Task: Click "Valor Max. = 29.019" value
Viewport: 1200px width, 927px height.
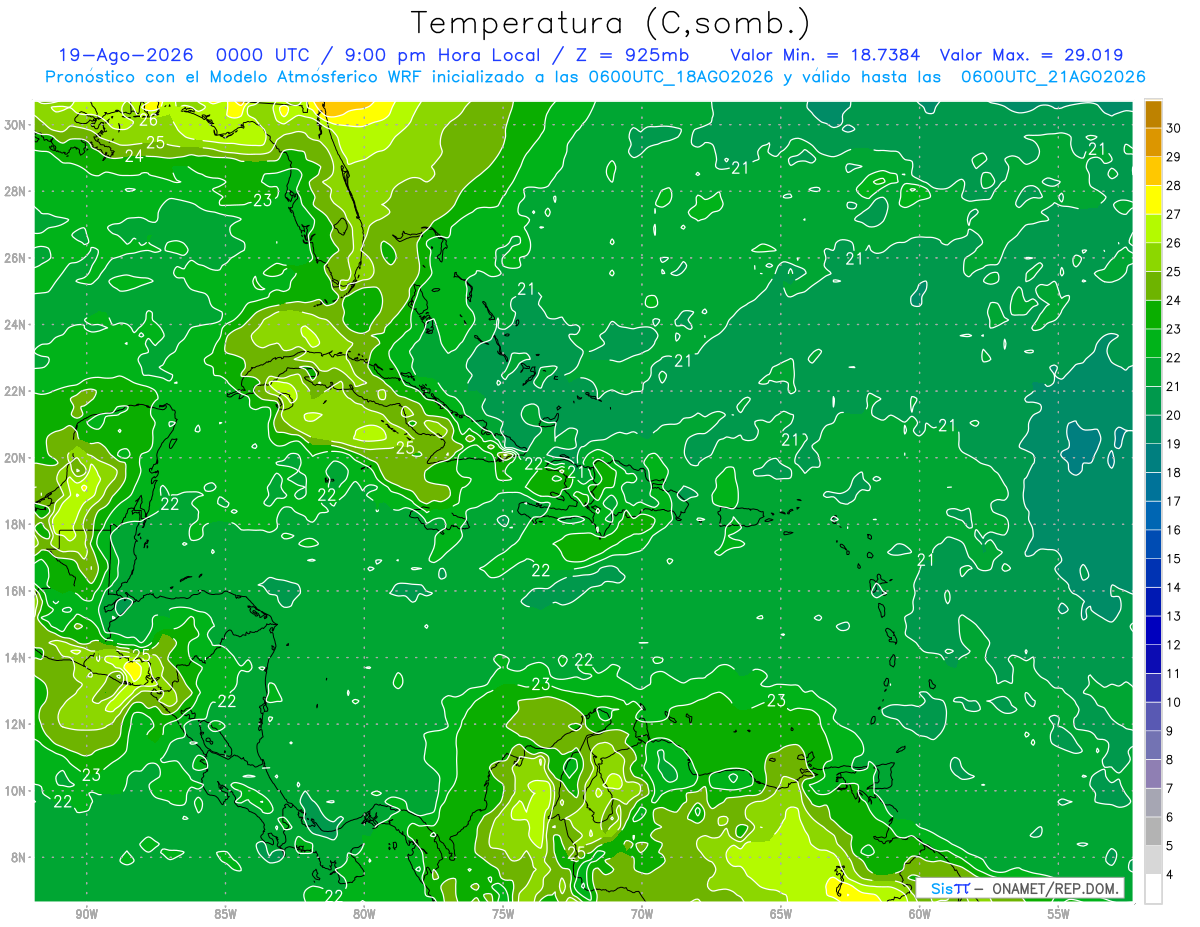Action: coord(1031,55)
